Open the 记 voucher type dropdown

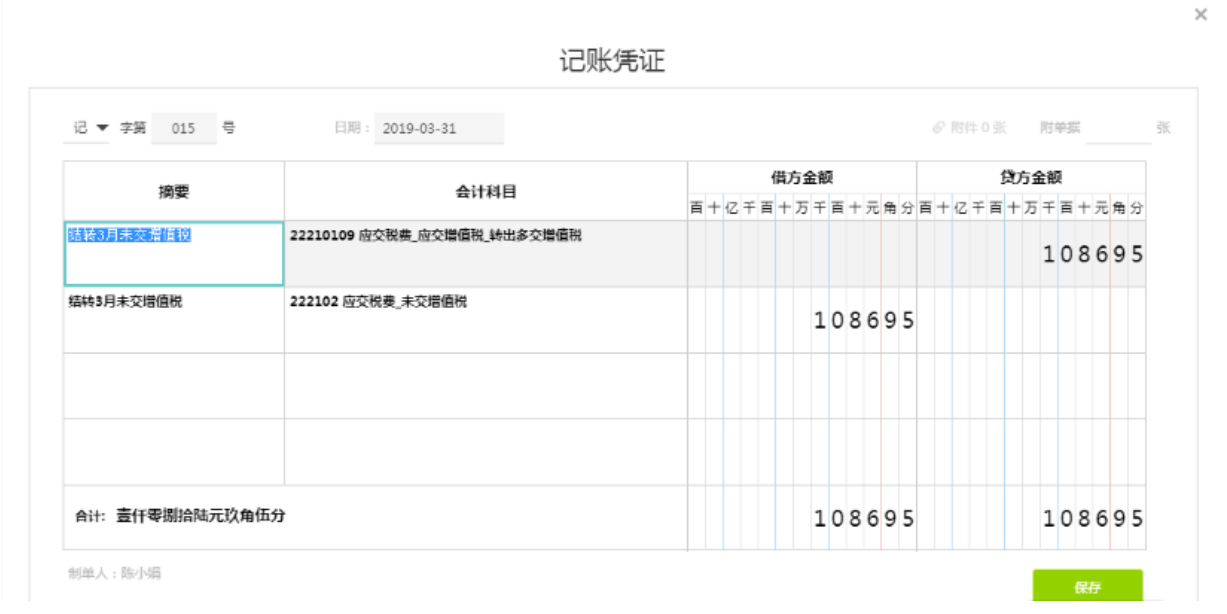click(x=90, y=128)
